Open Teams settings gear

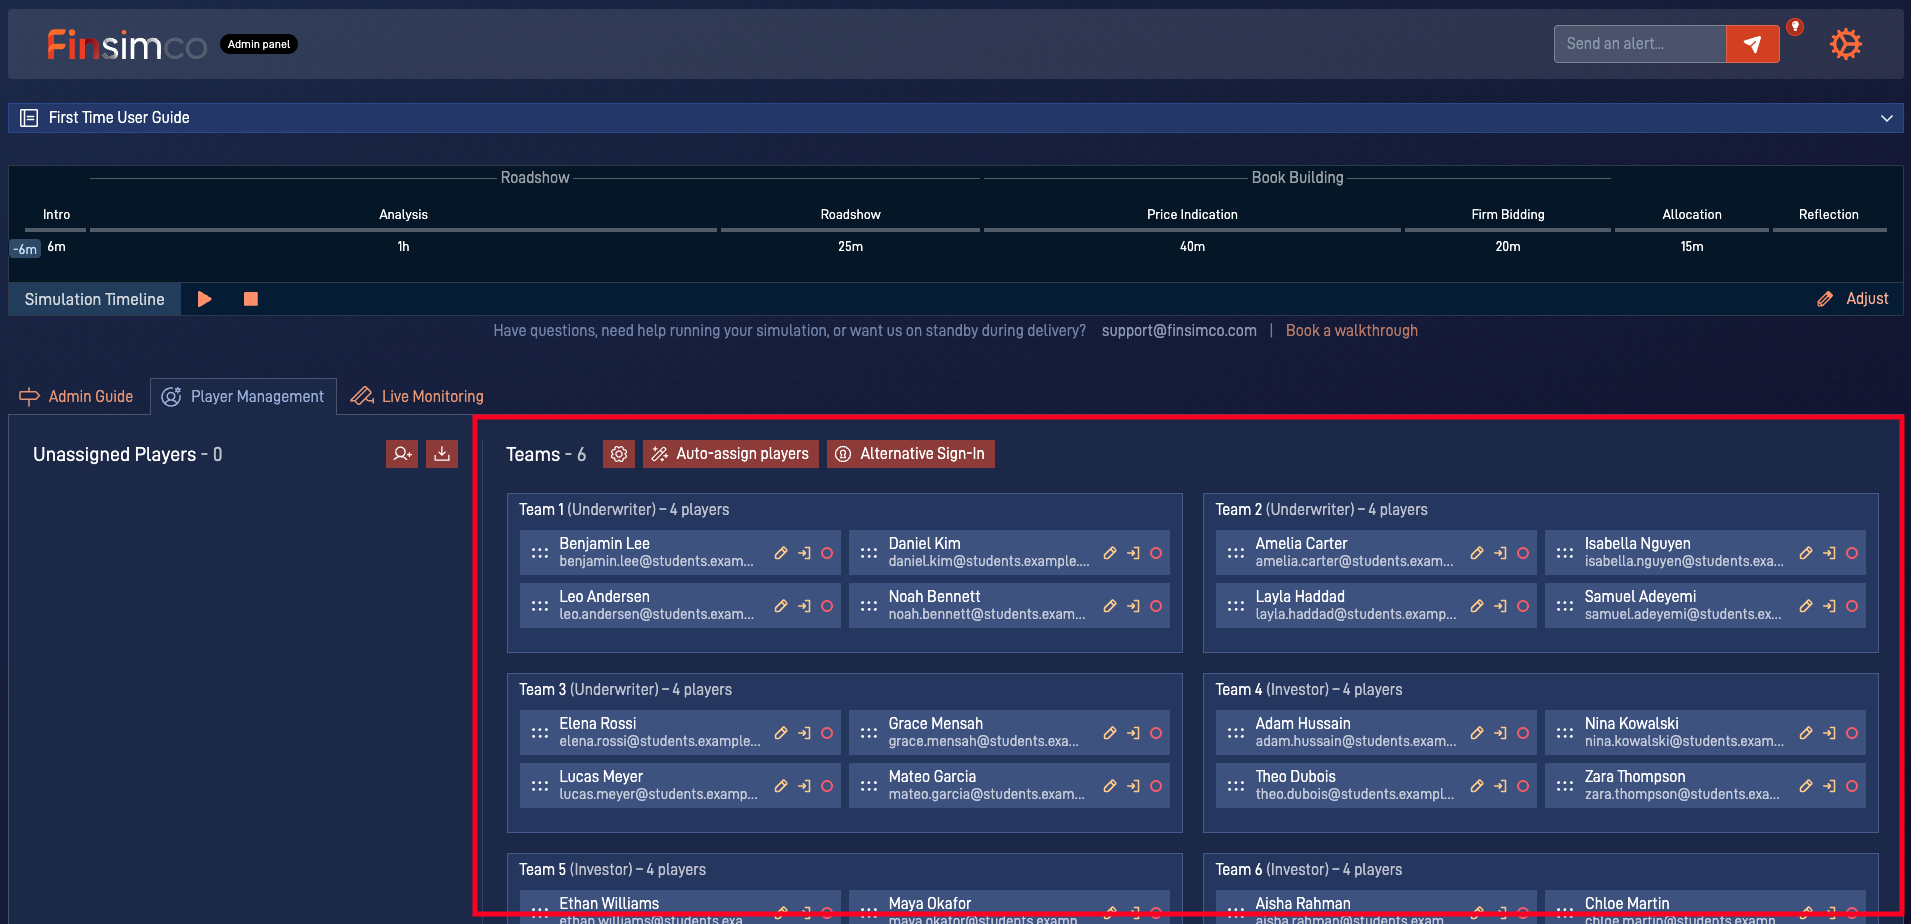point(619,454)
